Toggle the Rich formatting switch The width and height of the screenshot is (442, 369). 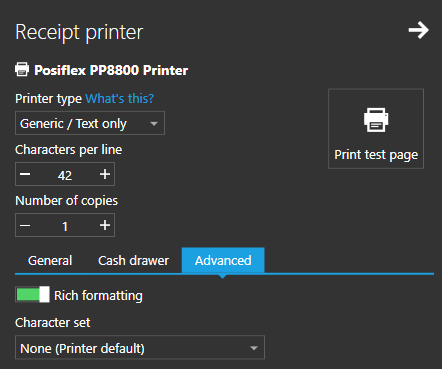click(33, 295)
